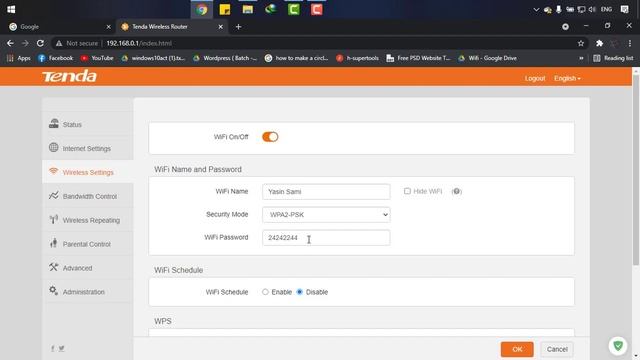Open Tenda Facebook link icon
640x360 pixels.
[53, 348]
